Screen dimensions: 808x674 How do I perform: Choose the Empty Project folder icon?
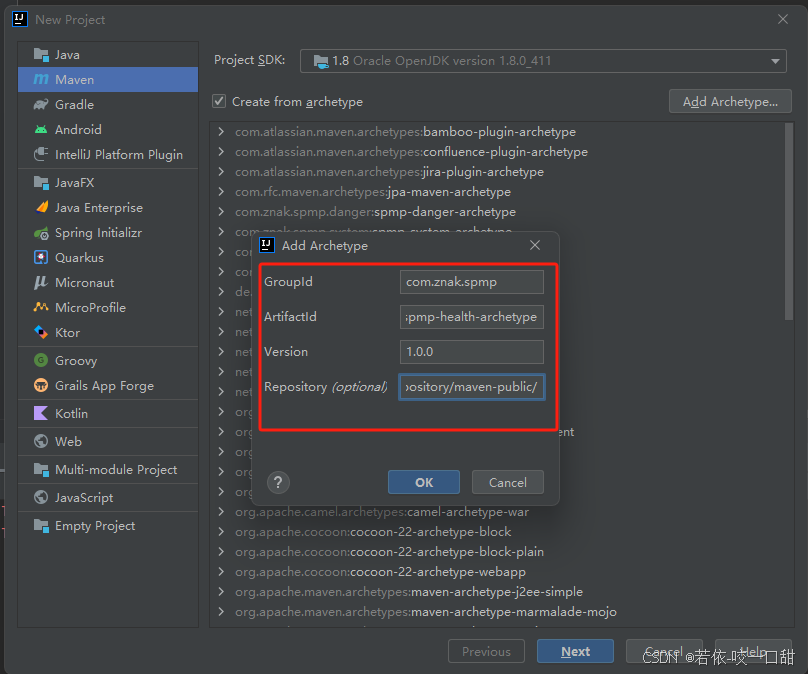click(41, 526)
